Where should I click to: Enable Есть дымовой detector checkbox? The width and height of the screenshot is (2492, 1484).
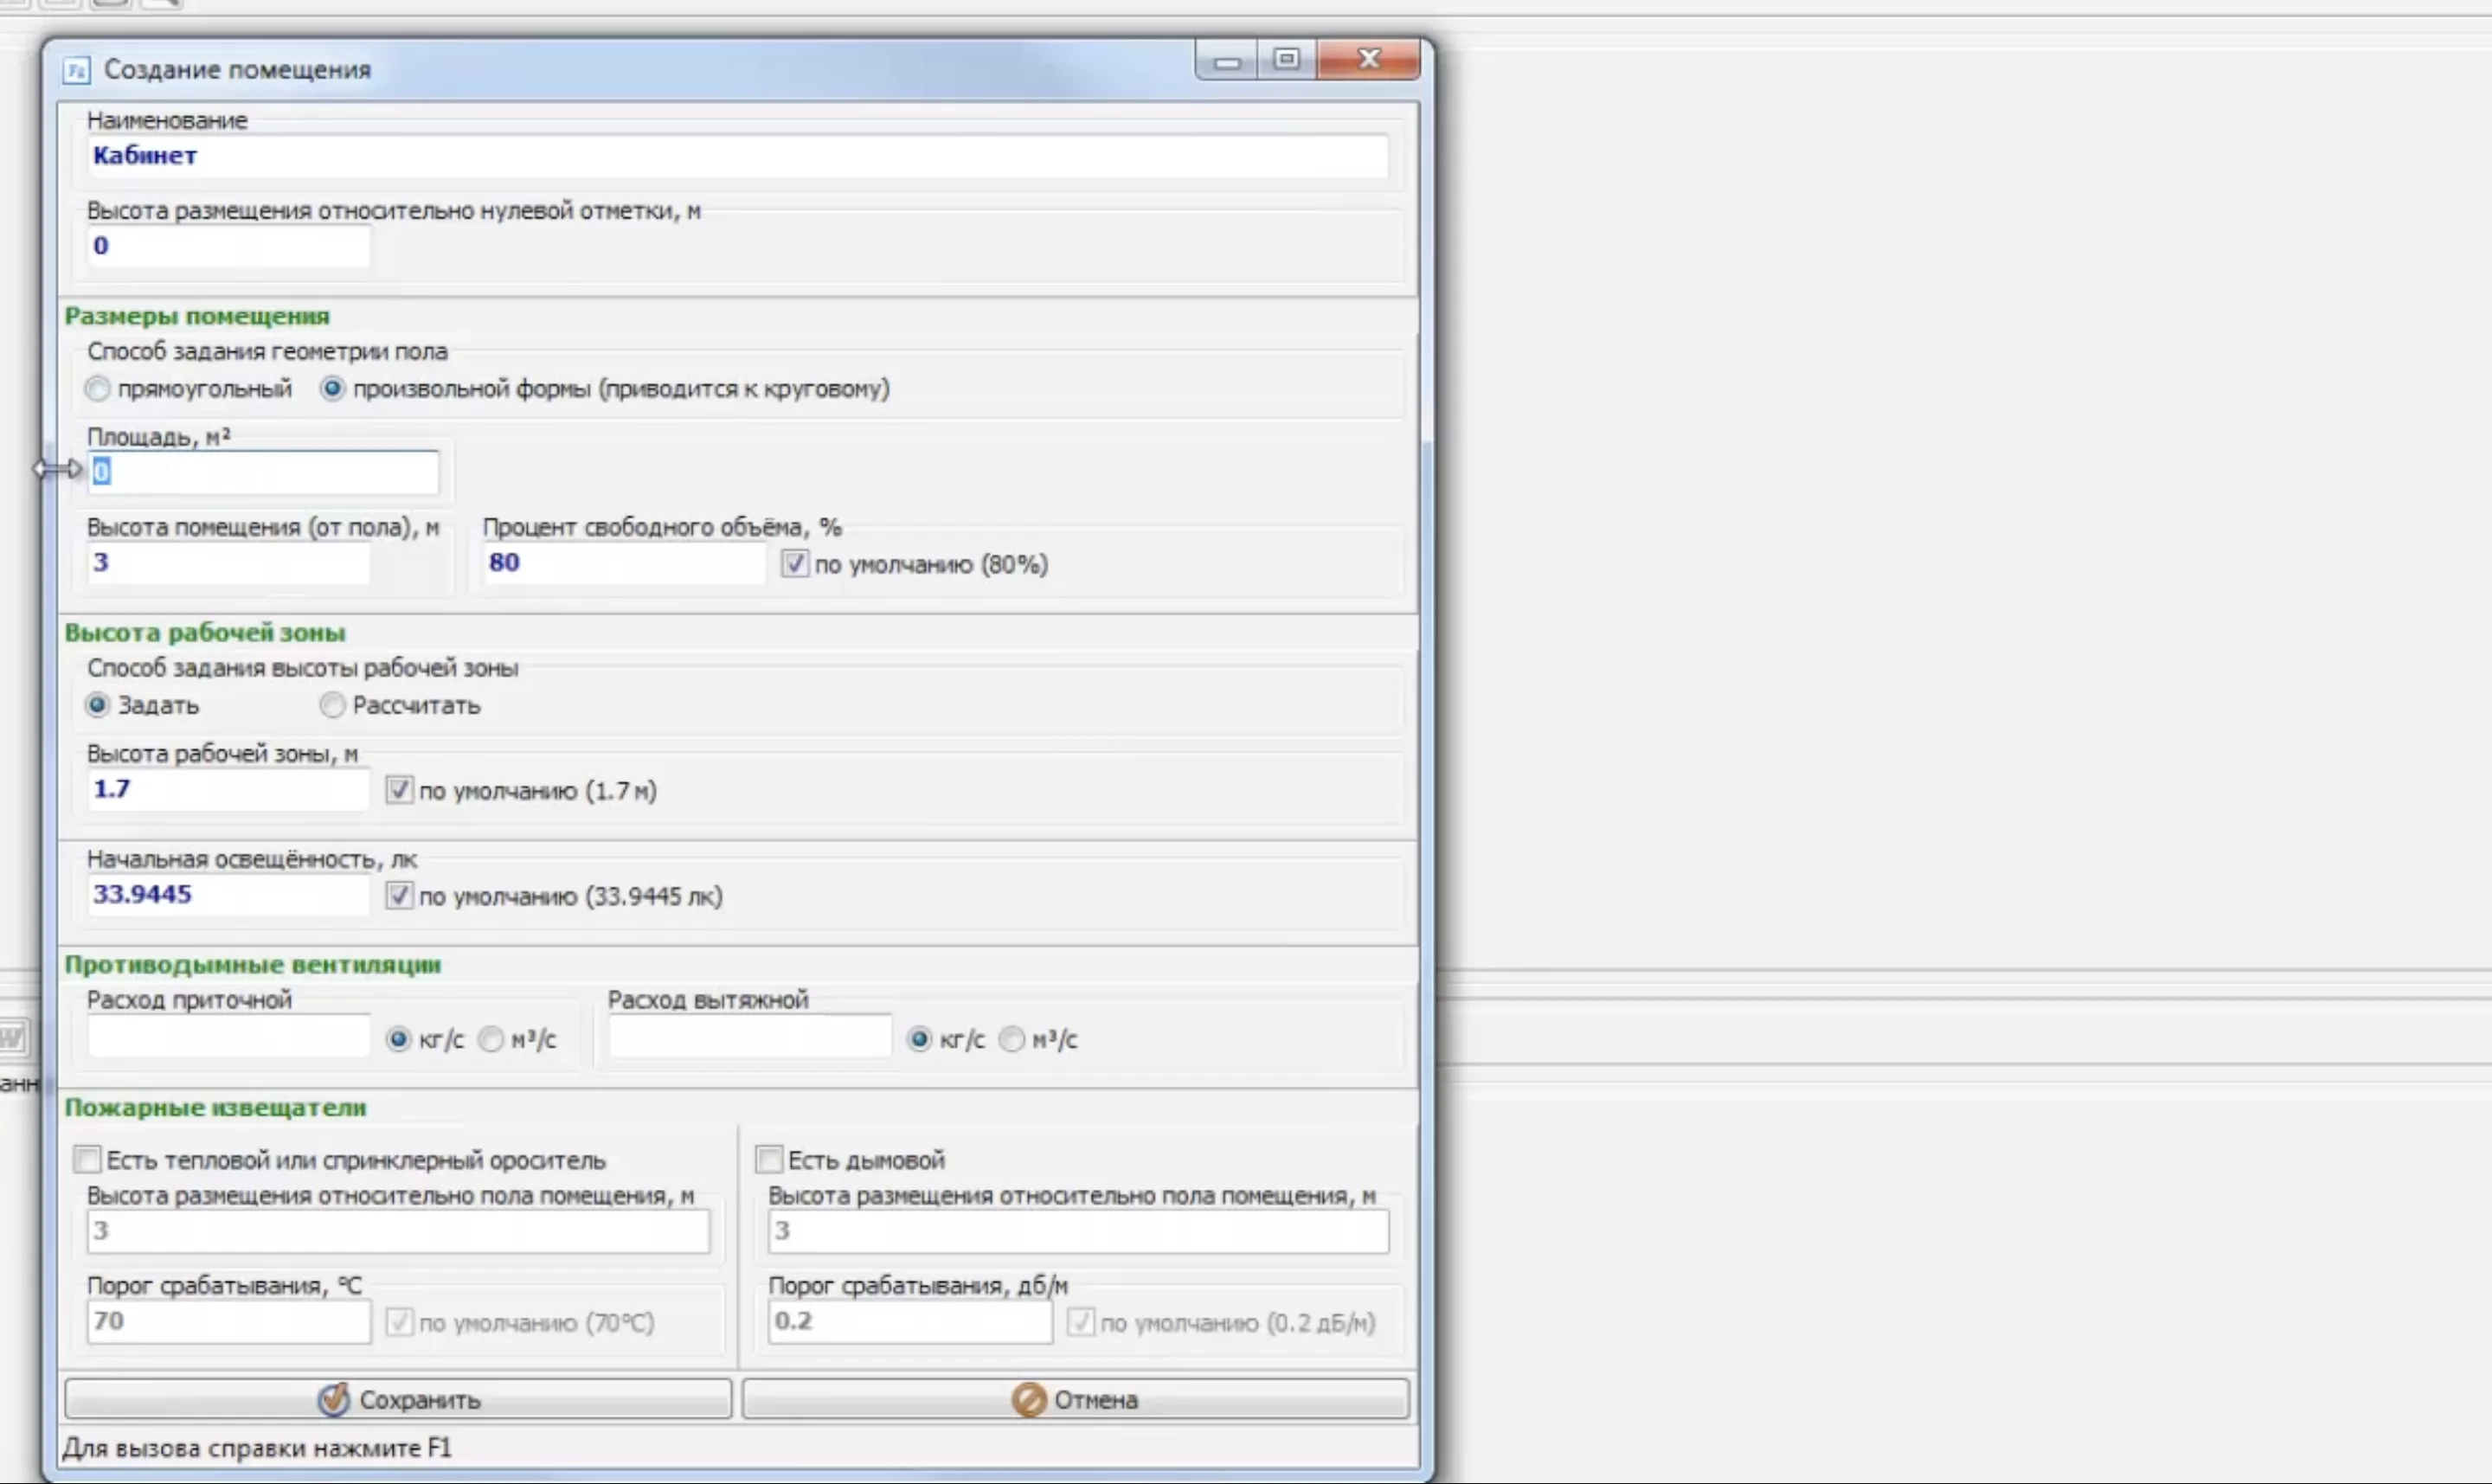click(x=768, y=1159)
